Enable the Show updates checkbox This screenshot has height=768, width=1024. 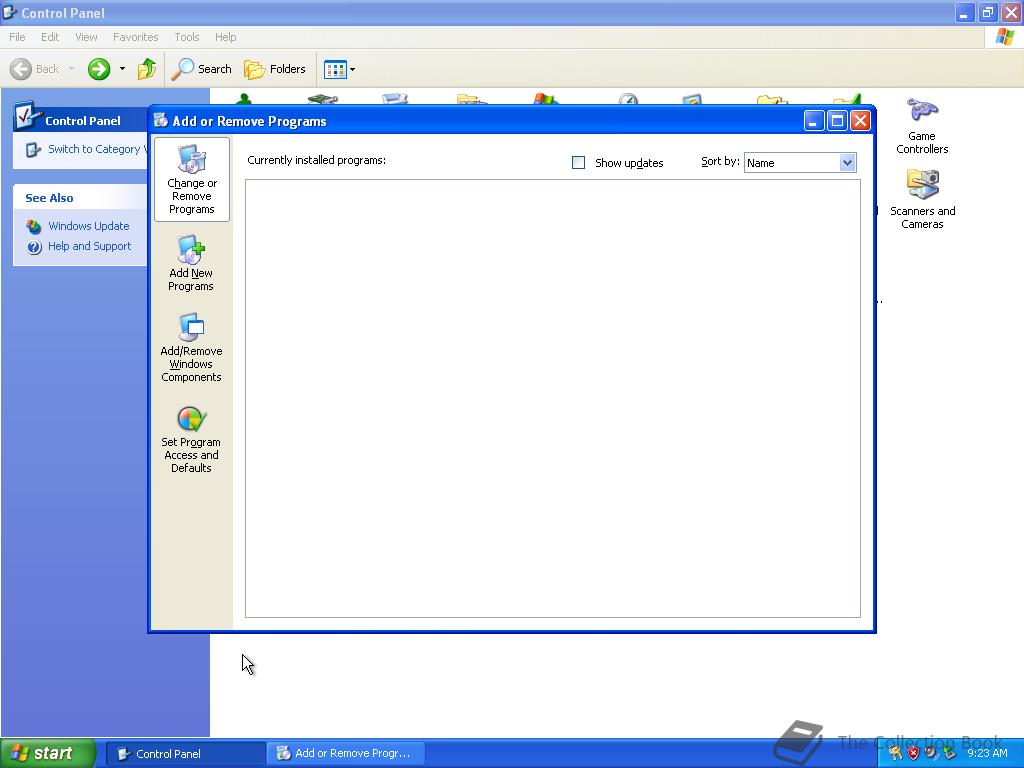pyautogui.click(x=579, y=163)
